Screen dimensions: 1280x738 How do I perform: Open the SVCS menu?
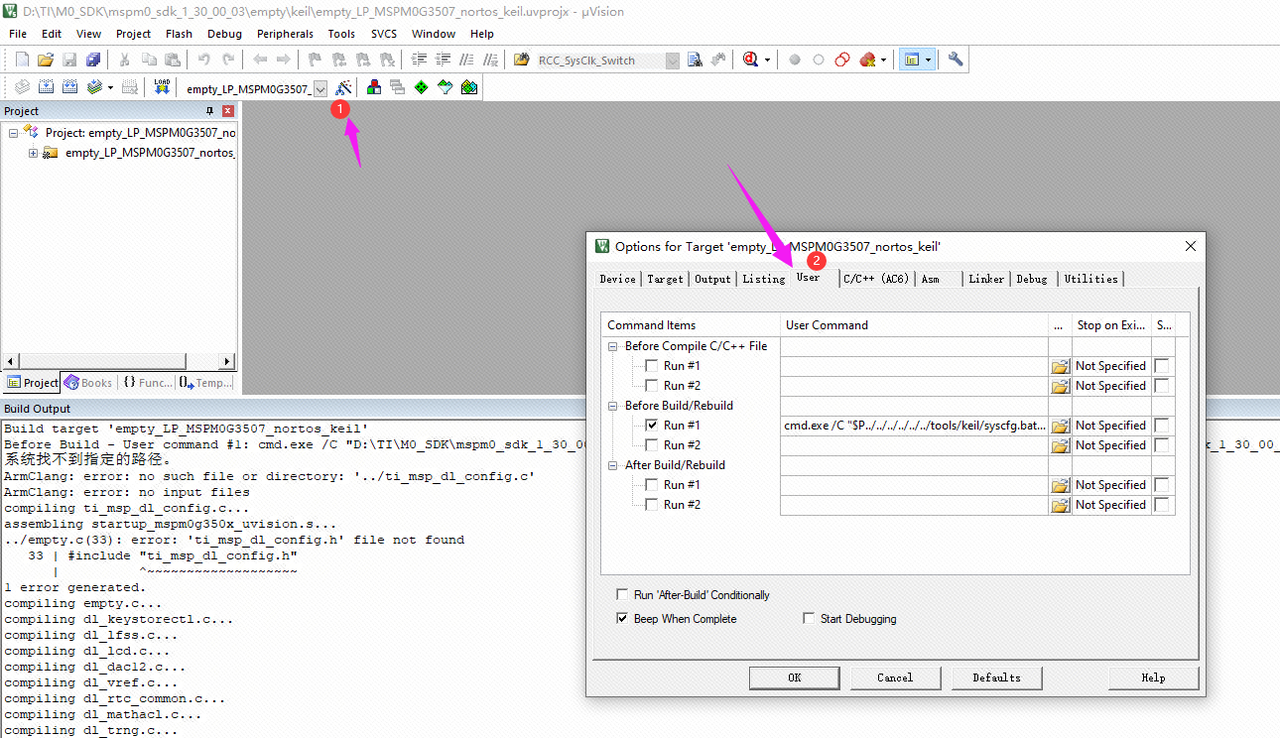point(384,33)
